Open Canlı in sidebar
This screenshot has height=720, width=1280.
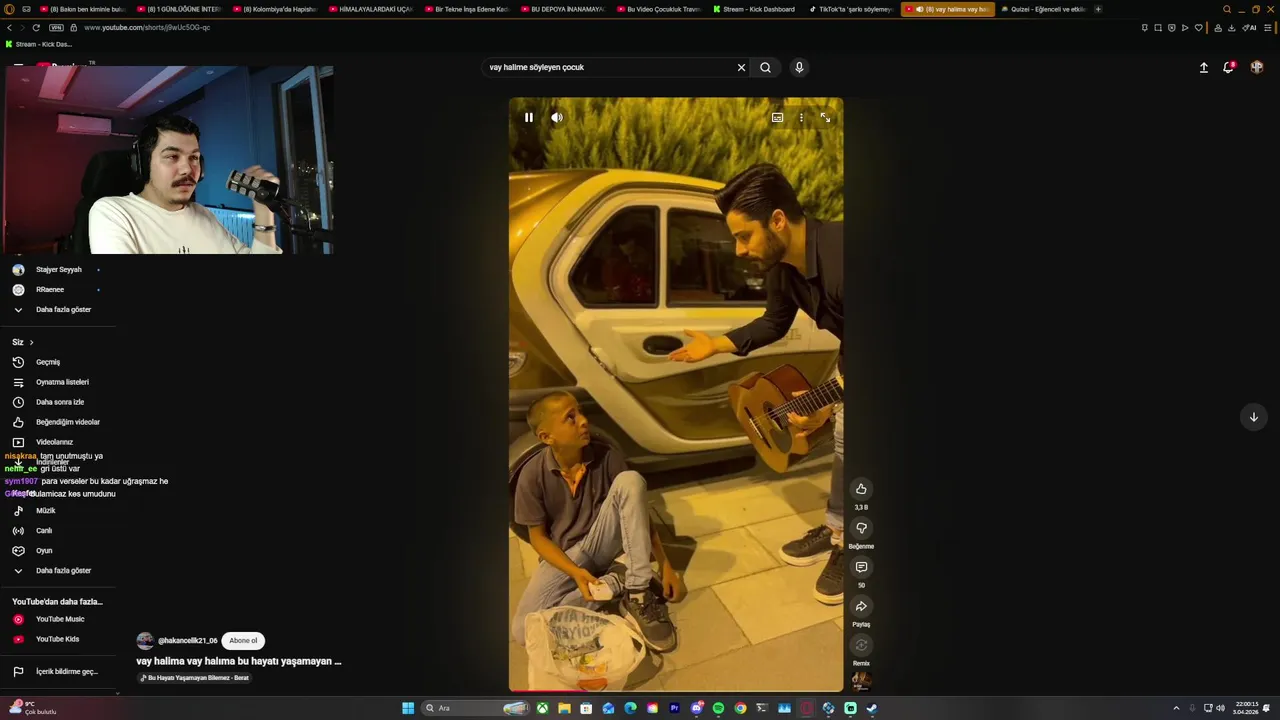[44, 530]
